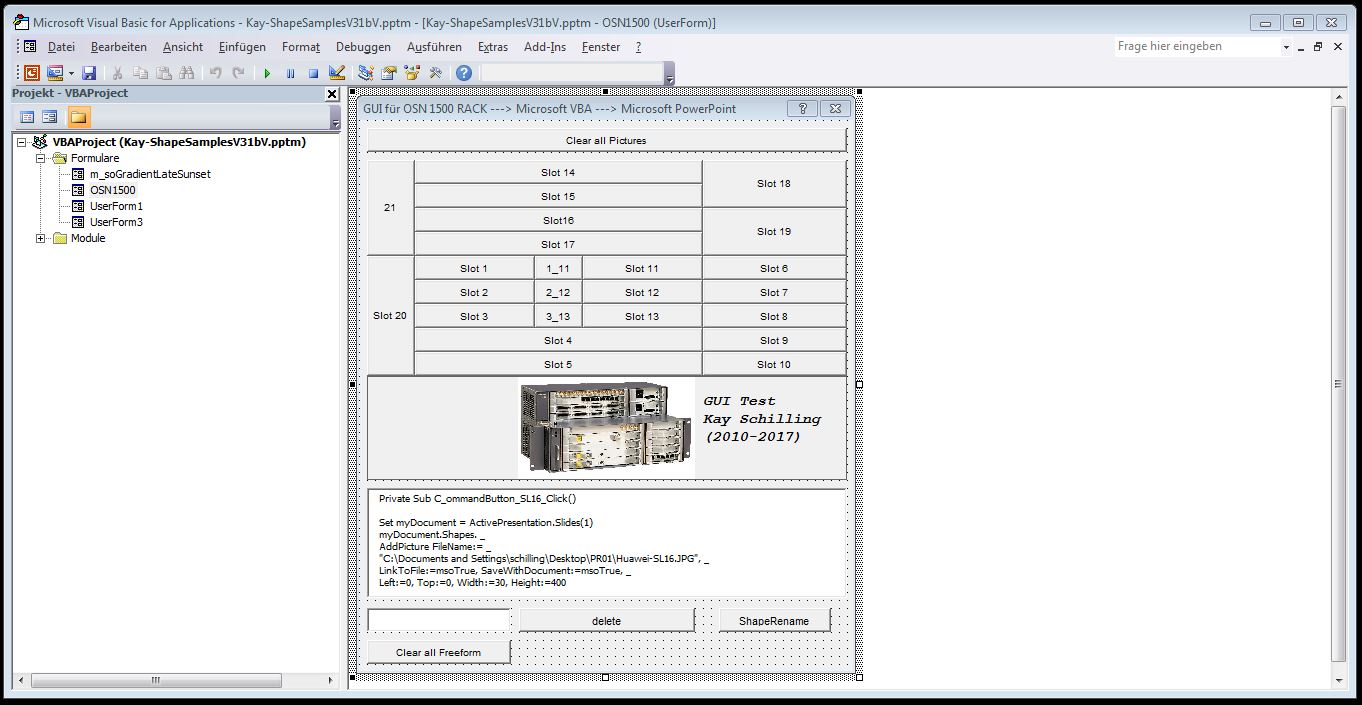1362x705 pixels.
Task: Open the Debuggen menu
Action: 363,47
